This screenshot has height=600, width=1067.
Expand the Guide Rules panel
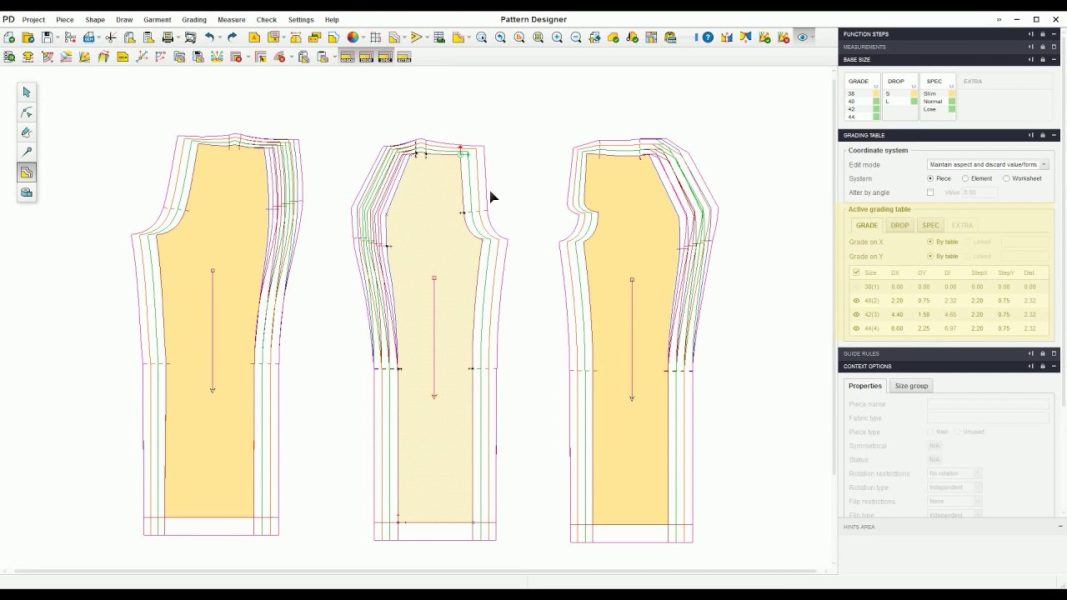coord(1054,354)
